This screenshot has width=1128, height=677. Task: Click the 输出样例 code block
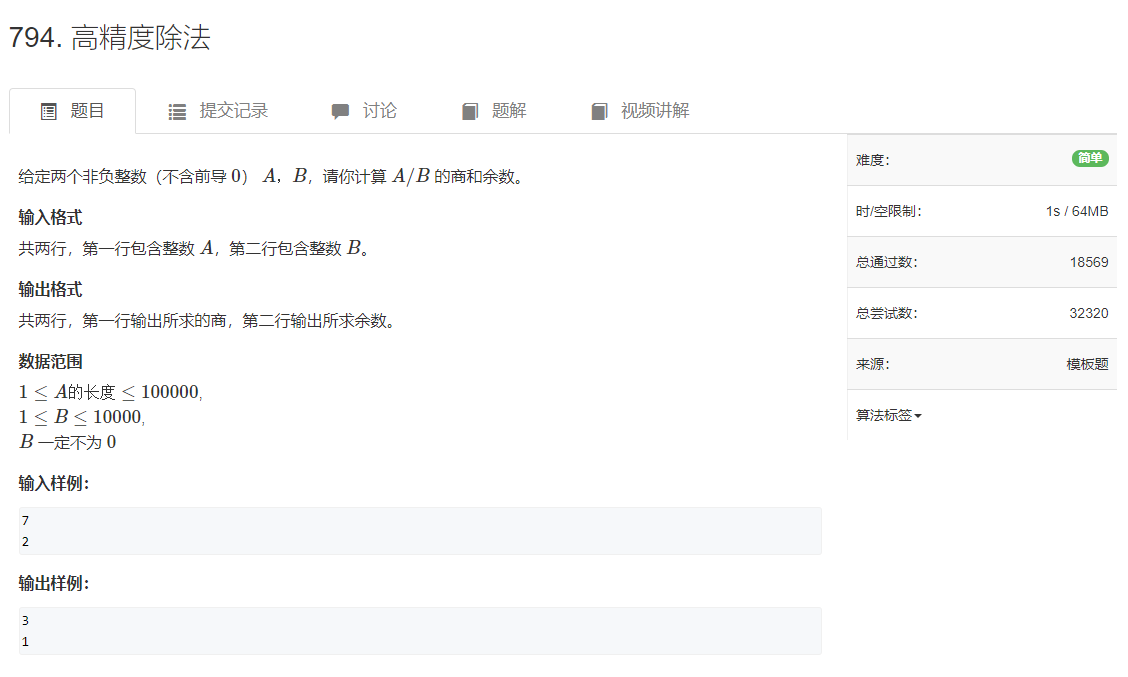[420, 630]
